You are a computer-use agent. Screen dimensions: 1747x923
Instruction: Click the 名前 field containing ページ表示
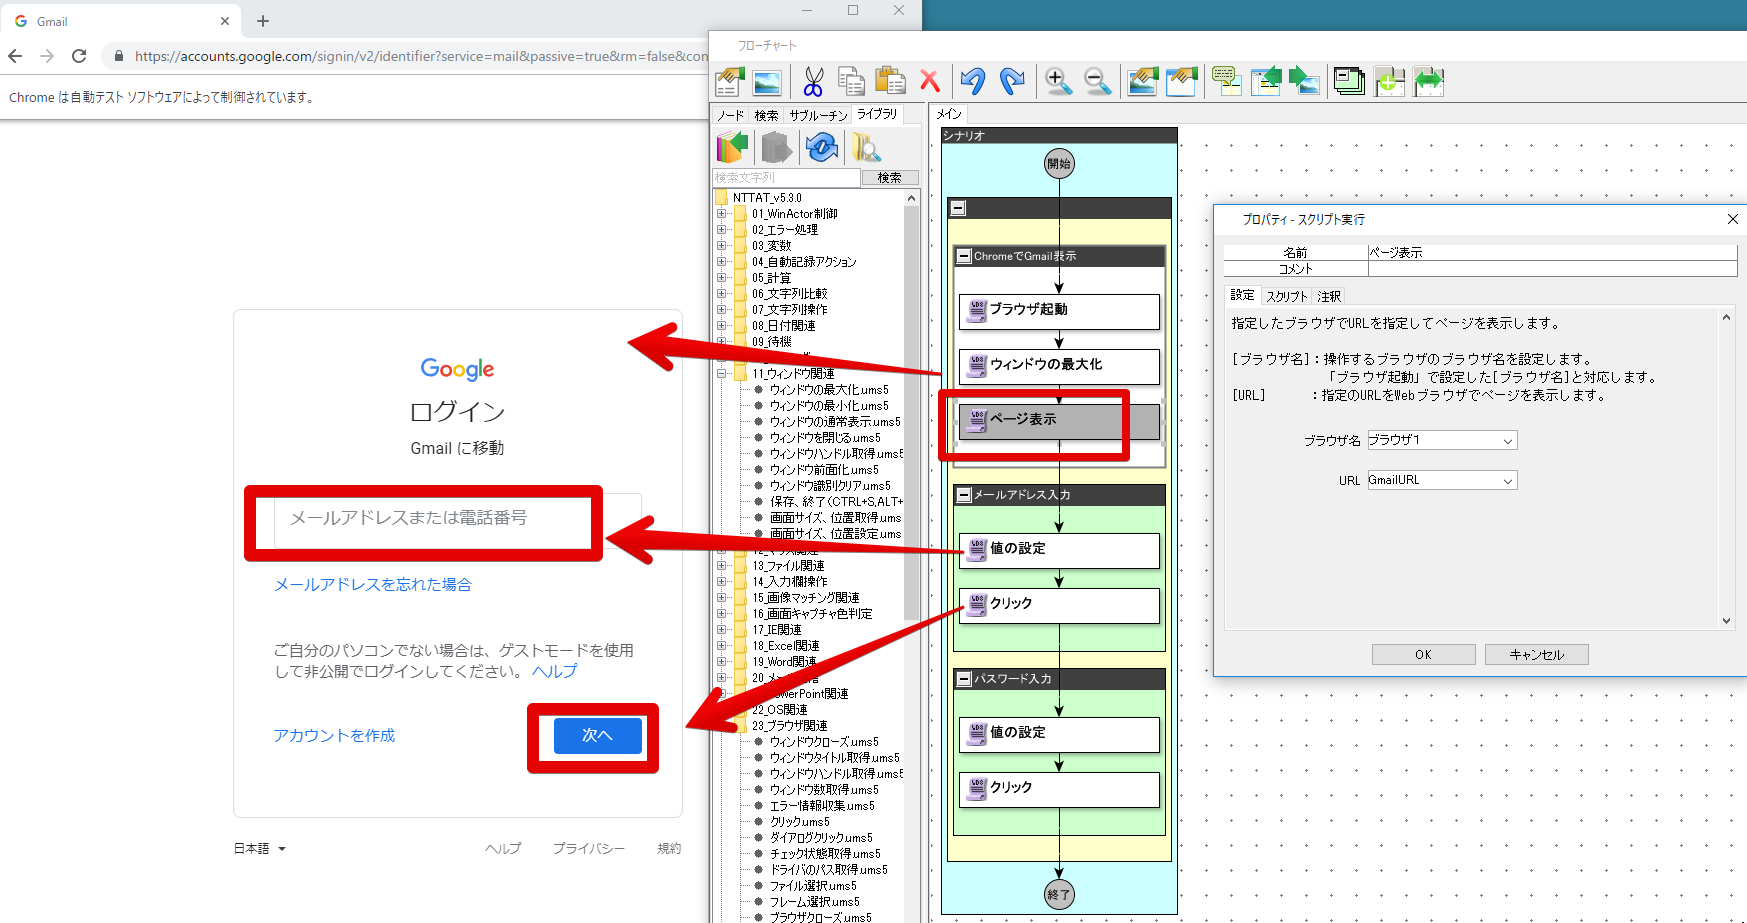tap(1552, 252)
